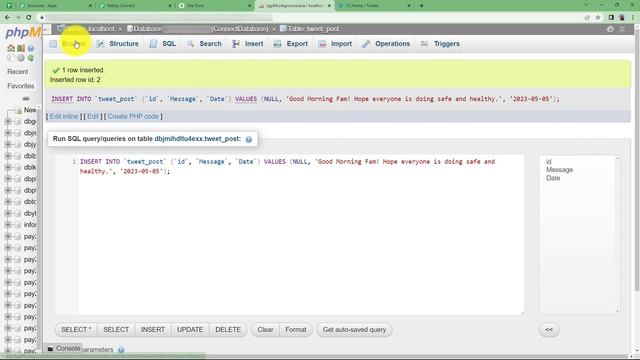Click Get auto-saved query button
Image resolution: width=640 pixels, height=360 pixels.
click(354, 330)
